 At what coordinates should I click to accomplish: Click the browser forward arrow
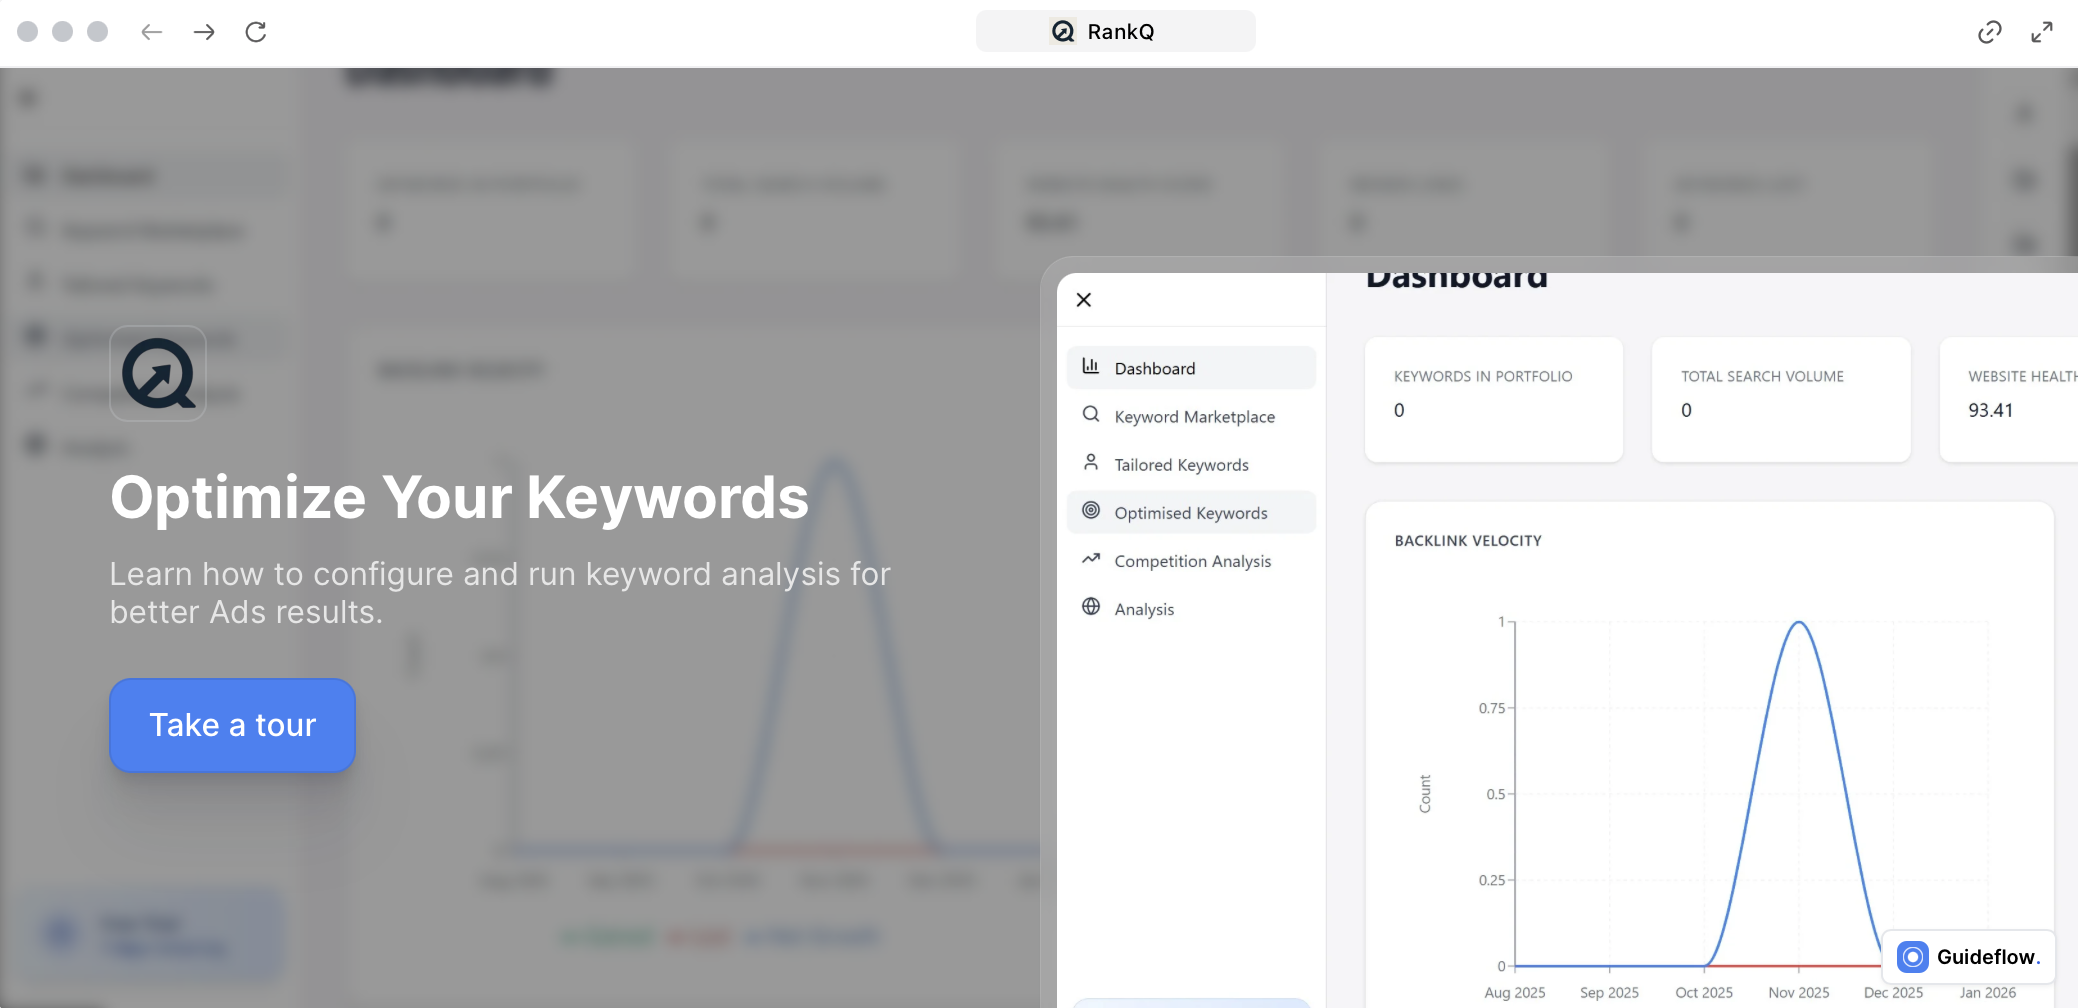point(204,32)
